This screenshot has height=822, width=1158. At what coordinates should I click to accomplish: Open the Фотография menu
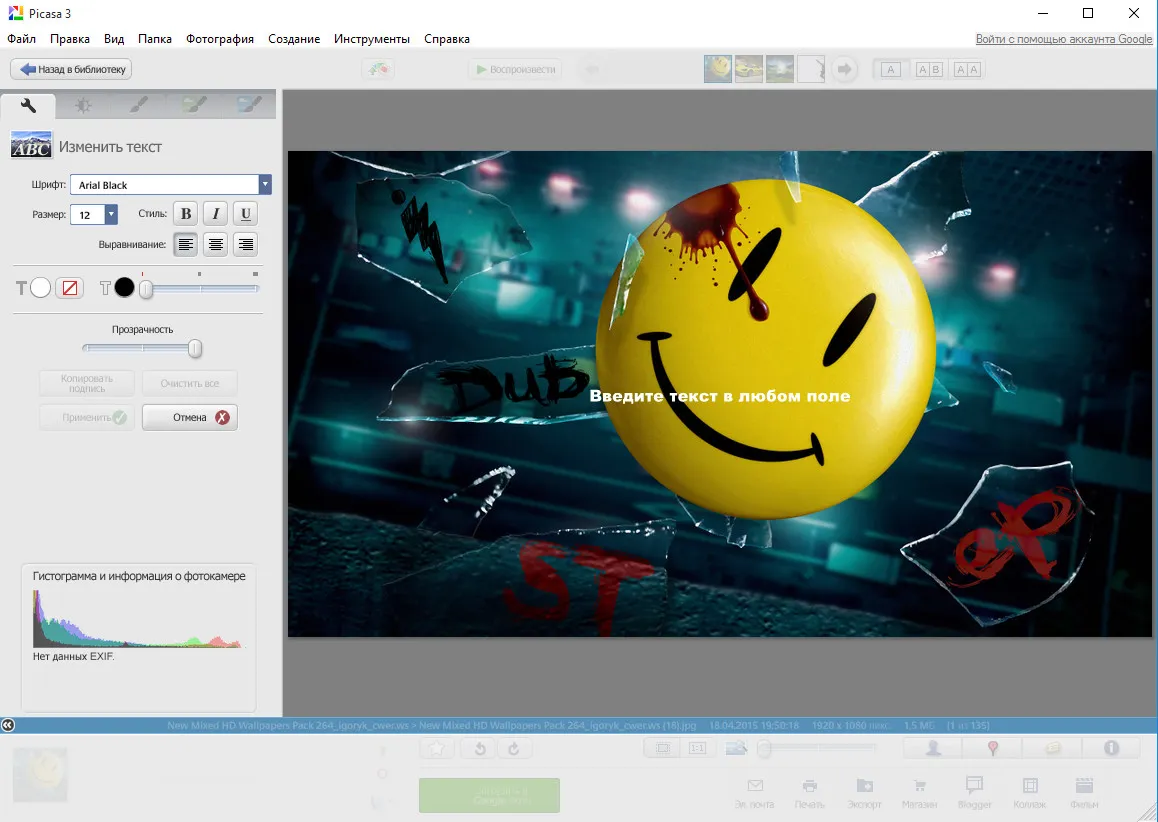pyautogui.click(x=219, y=39)
